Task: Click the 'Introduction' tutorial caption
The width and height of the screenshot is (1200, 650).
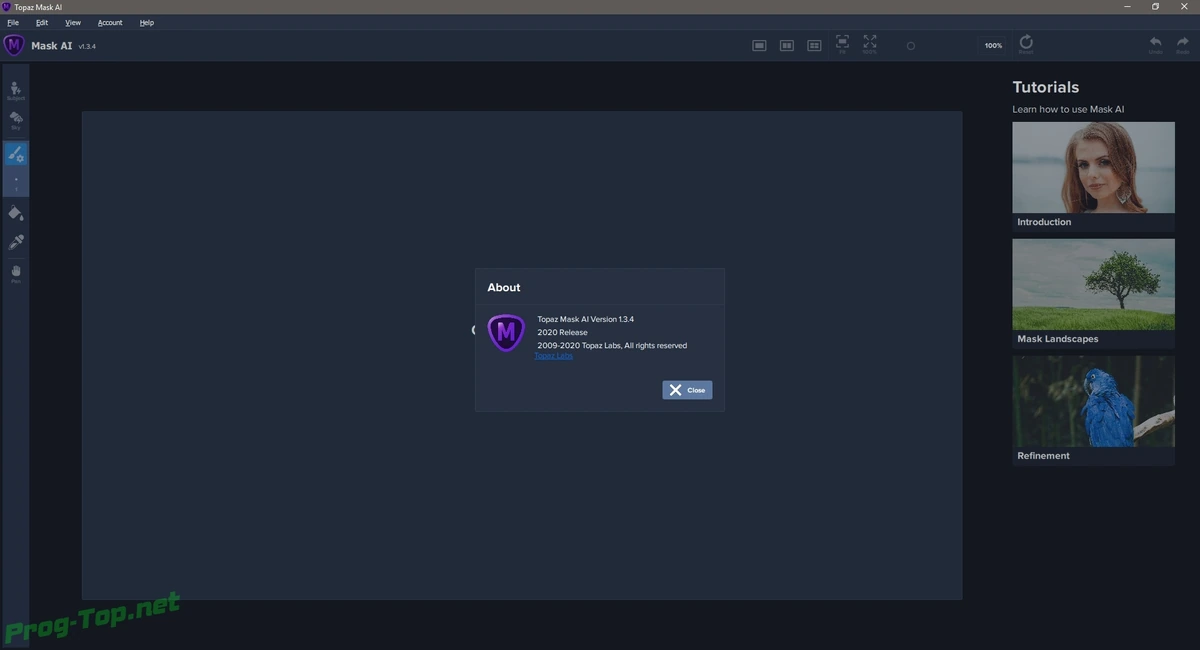Action: [1044, 222]
